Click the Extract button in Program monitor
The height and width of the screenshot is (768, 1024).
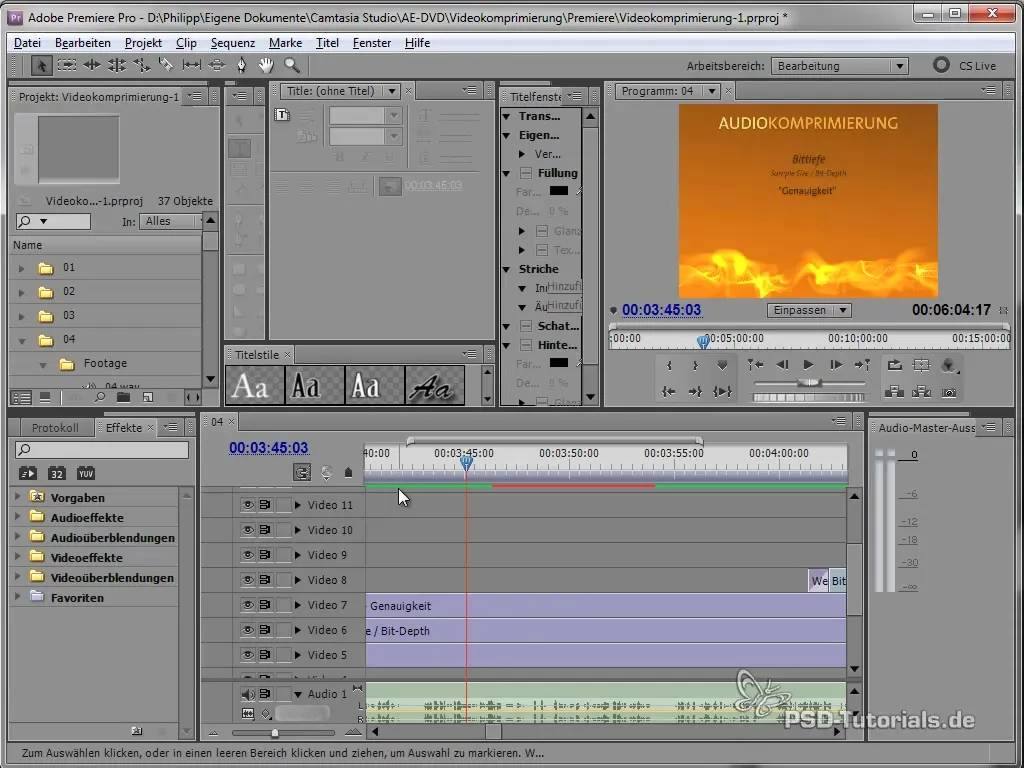coord(921,392)
